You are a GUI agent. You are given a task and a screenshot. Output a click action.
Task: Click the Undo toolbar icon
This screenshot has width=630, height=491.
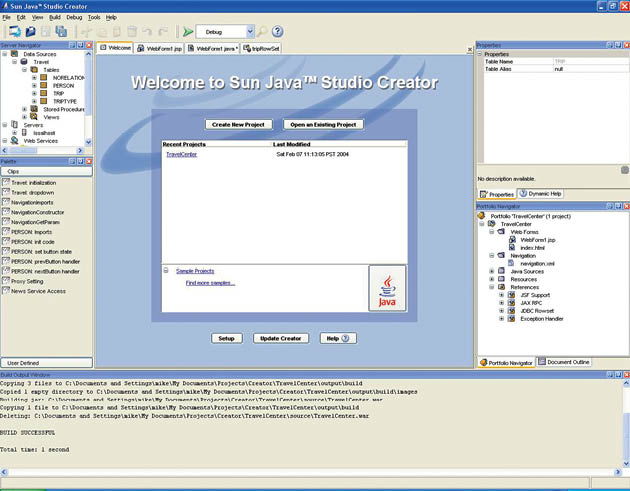(x=147, y=31)
